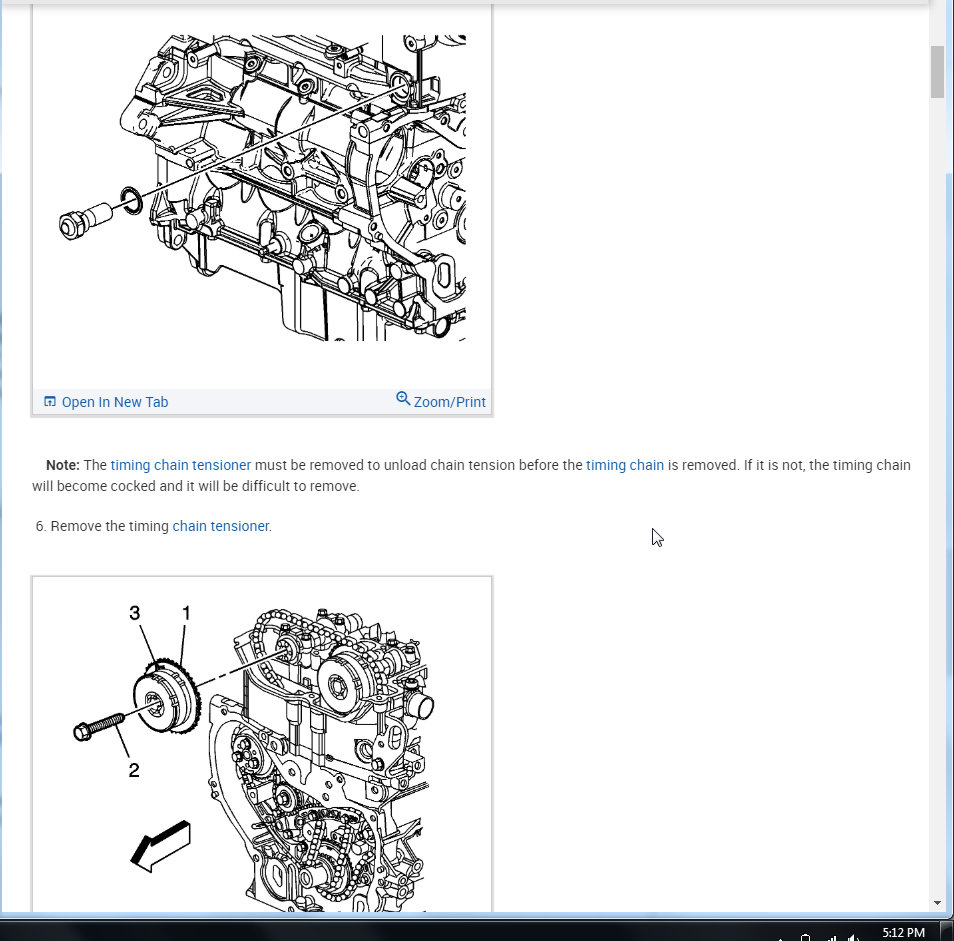This screenshot has height=941, width=954.
Task: Open the timing chain tensioner link in the Note
Action: pyautogui.click(x=181, y=465)
